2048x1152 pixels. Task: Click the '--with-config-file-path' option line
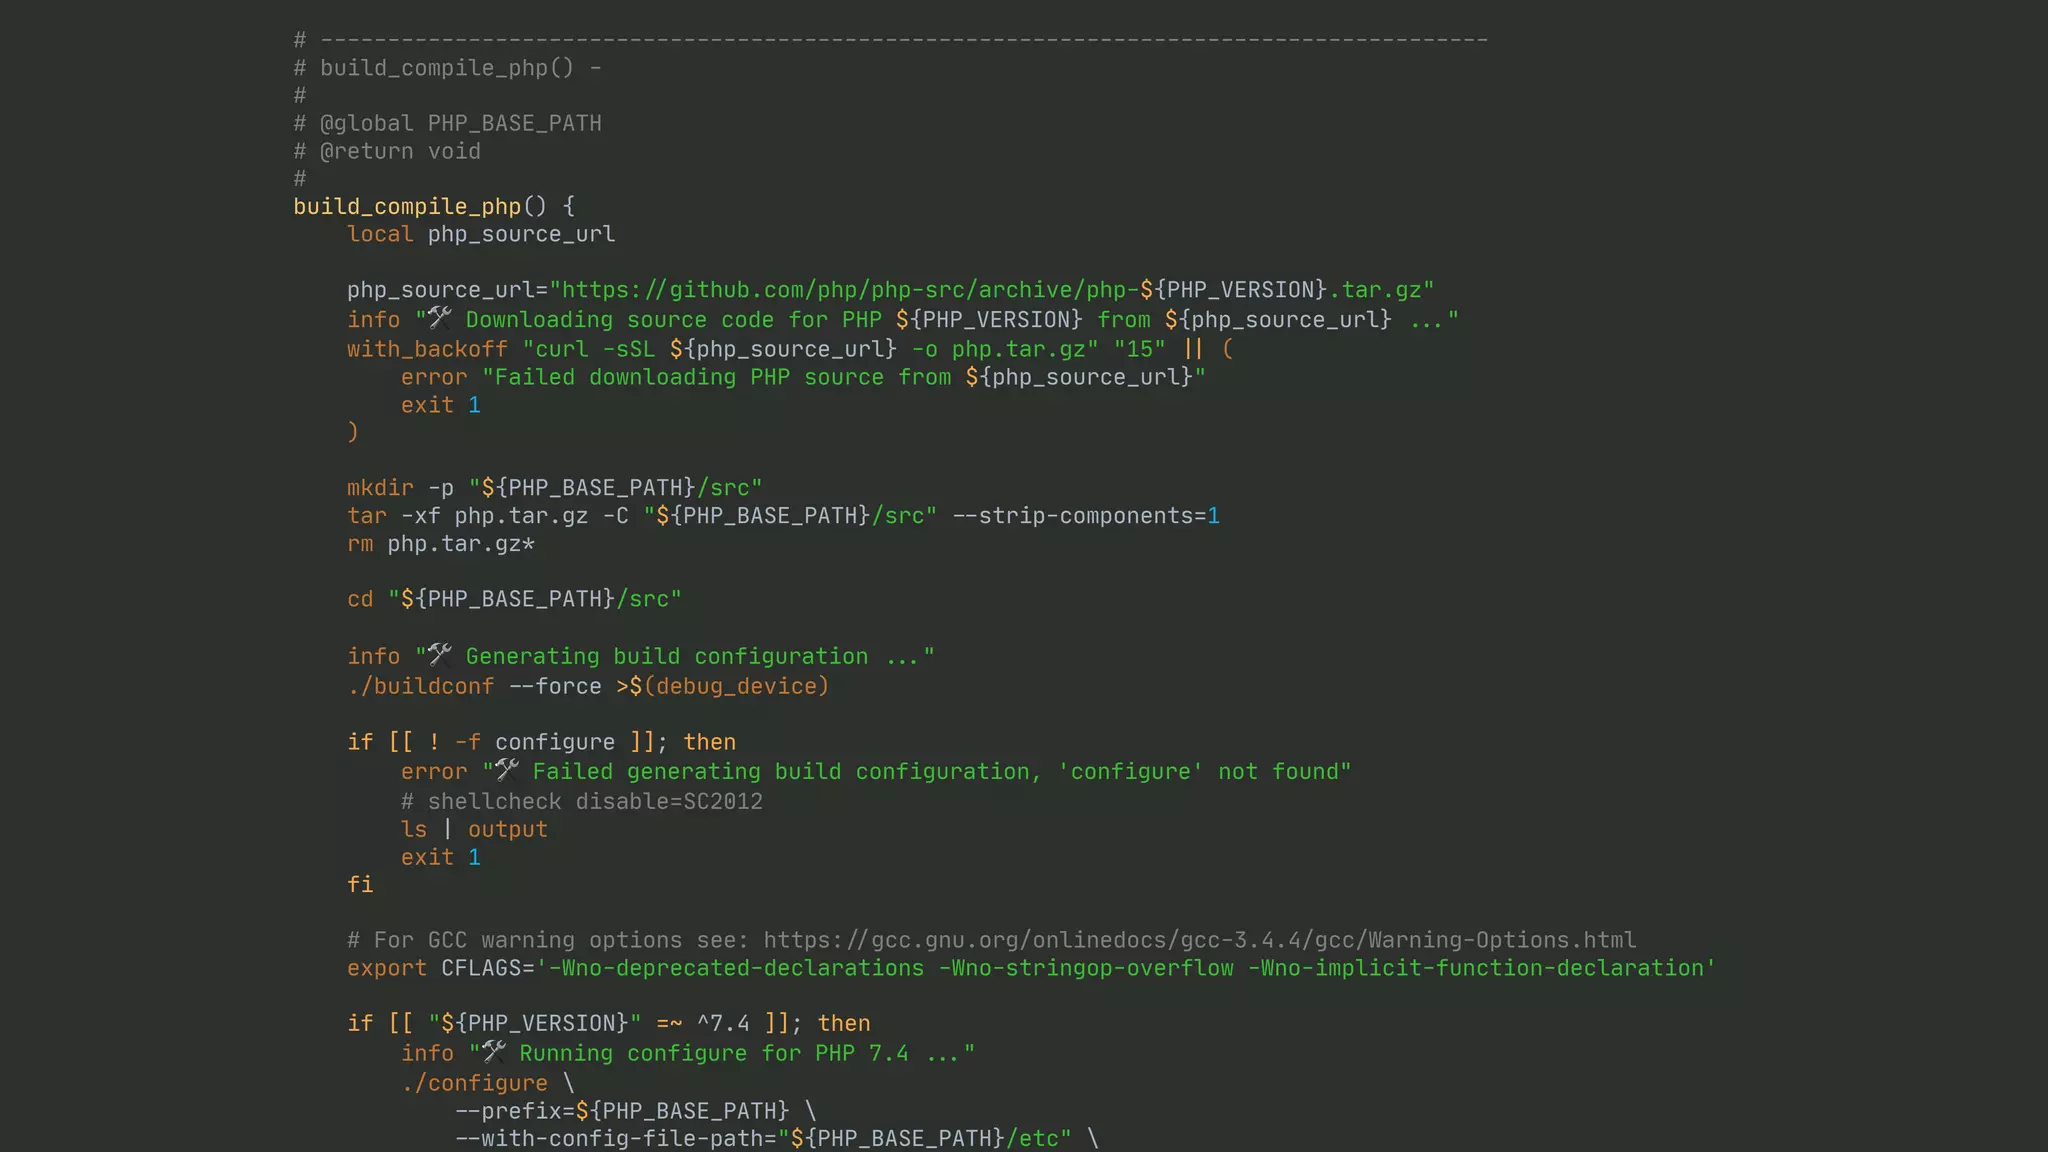[x=777, y=1138]
